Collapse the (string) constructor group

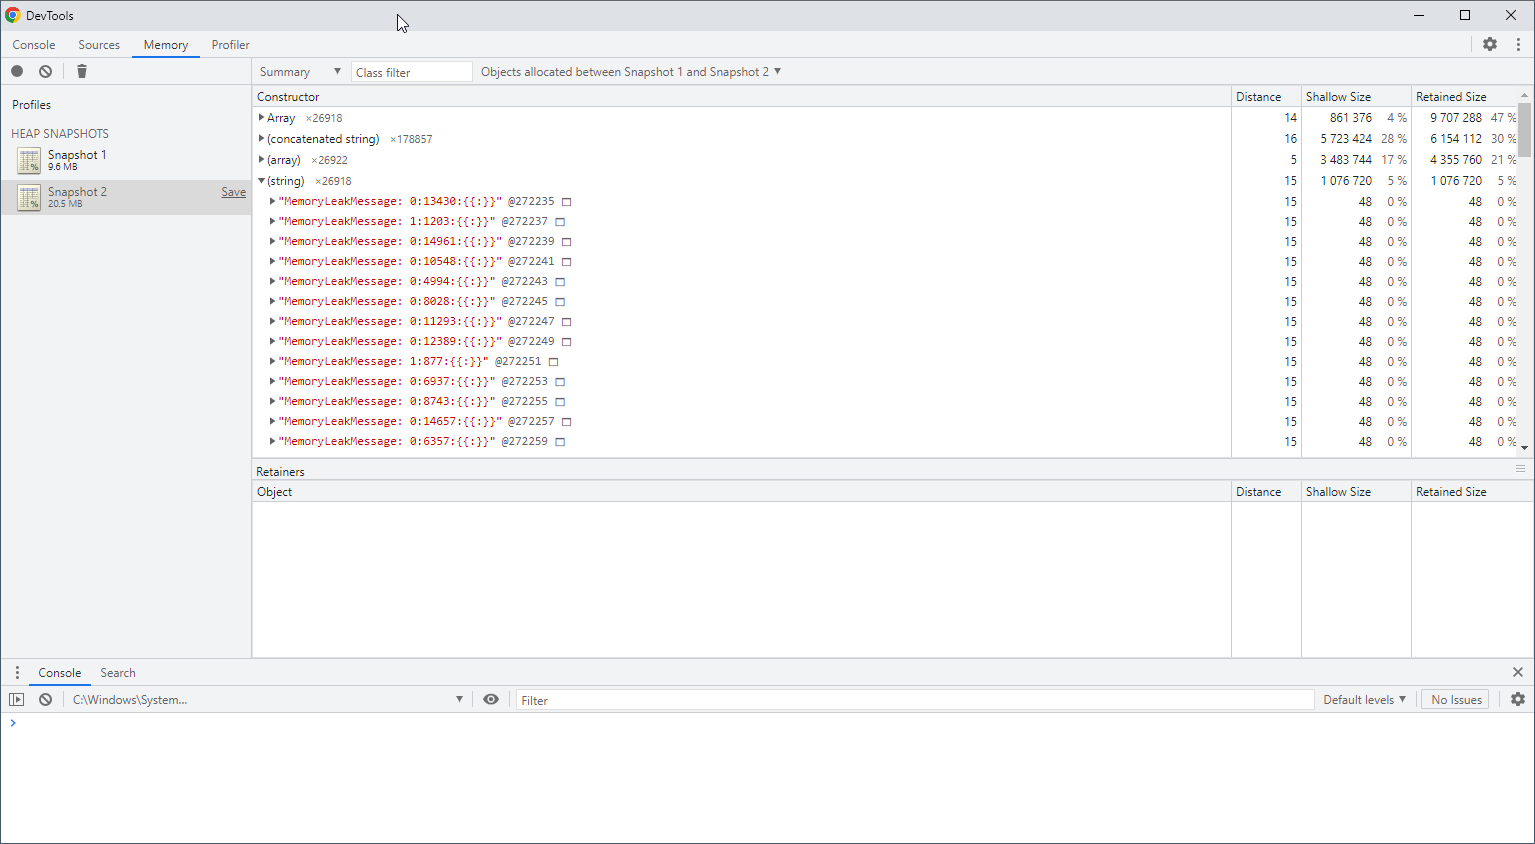(262, 181)
